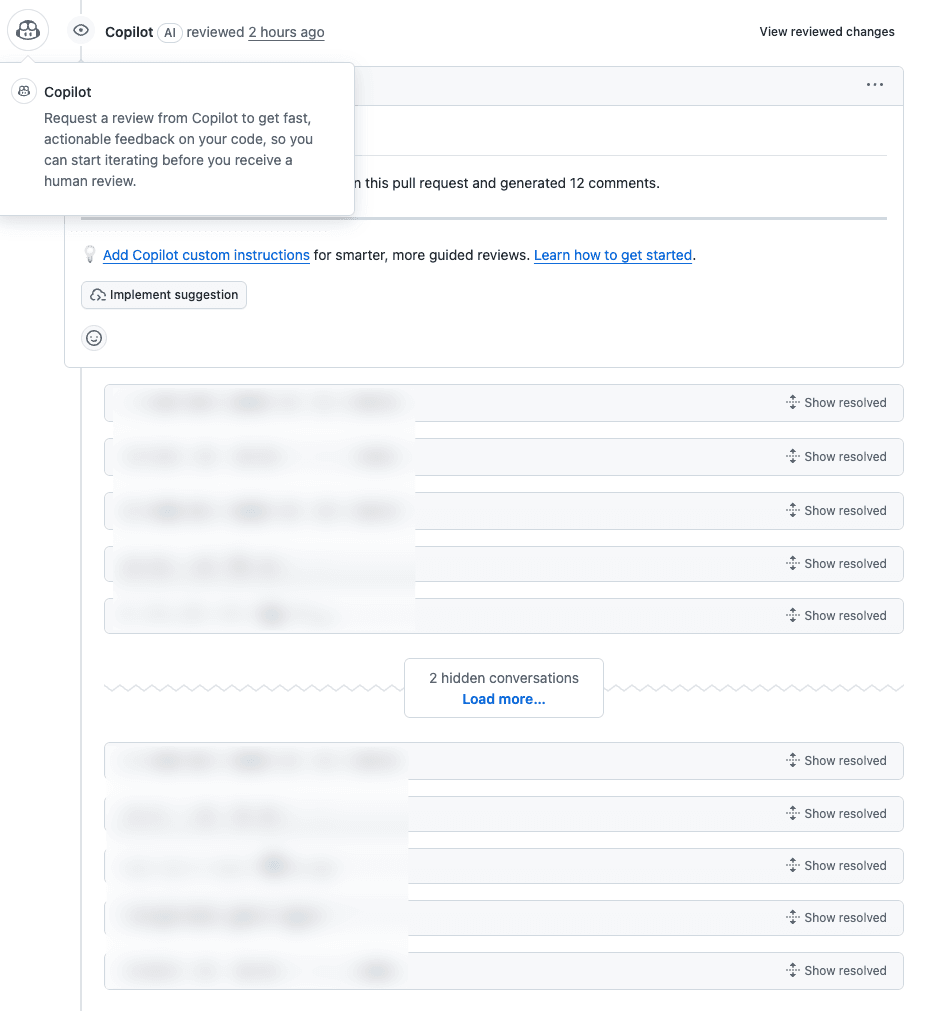This screenshot has width=926, height=1011.
Task: Open View reviewed changes
Action: click(826, 32)
